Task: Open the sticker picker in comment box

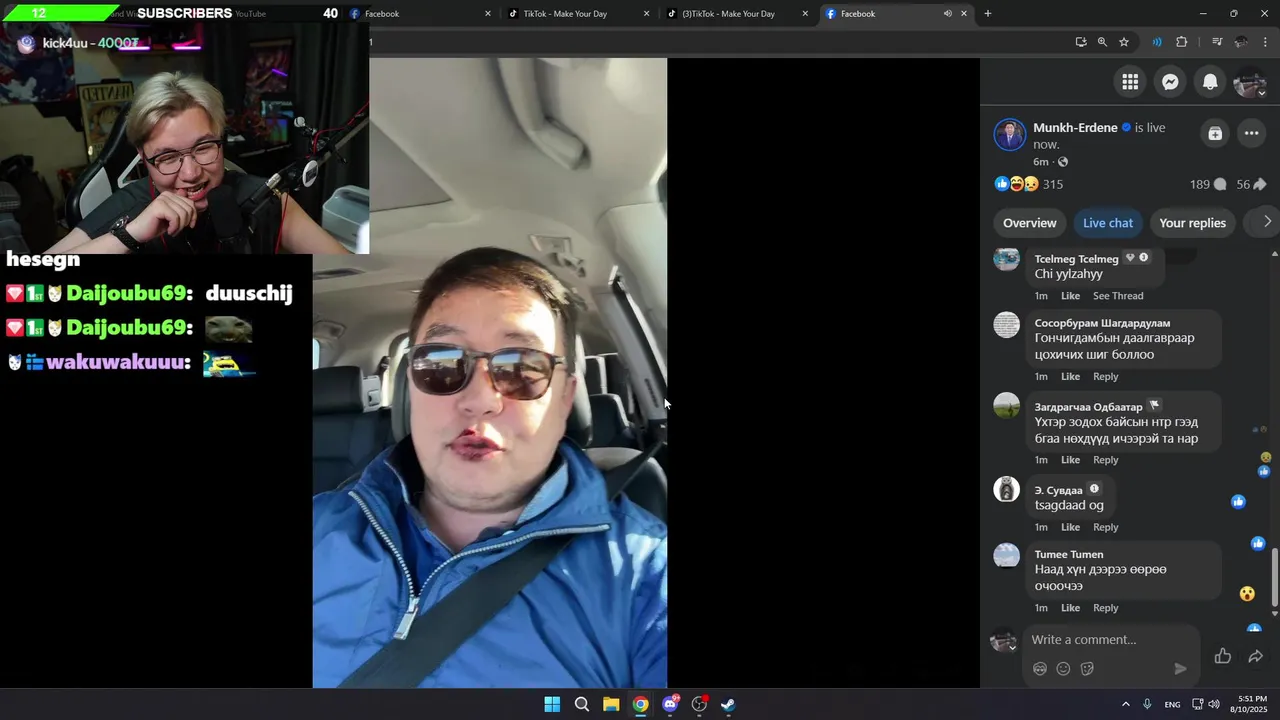Action: 1087,669
